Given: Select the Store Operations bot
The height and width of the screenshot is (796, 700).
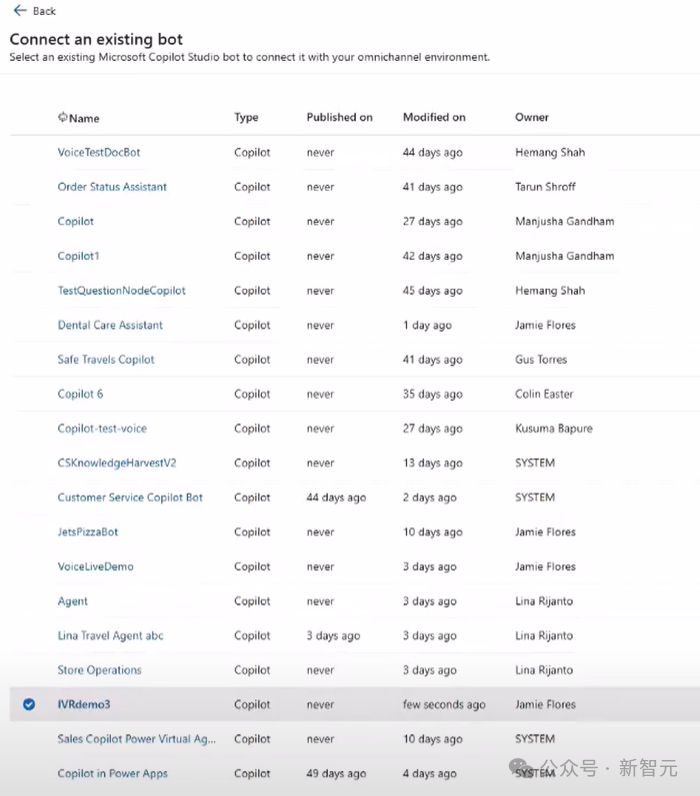Looking at the screenshot, I should [99, 670].
